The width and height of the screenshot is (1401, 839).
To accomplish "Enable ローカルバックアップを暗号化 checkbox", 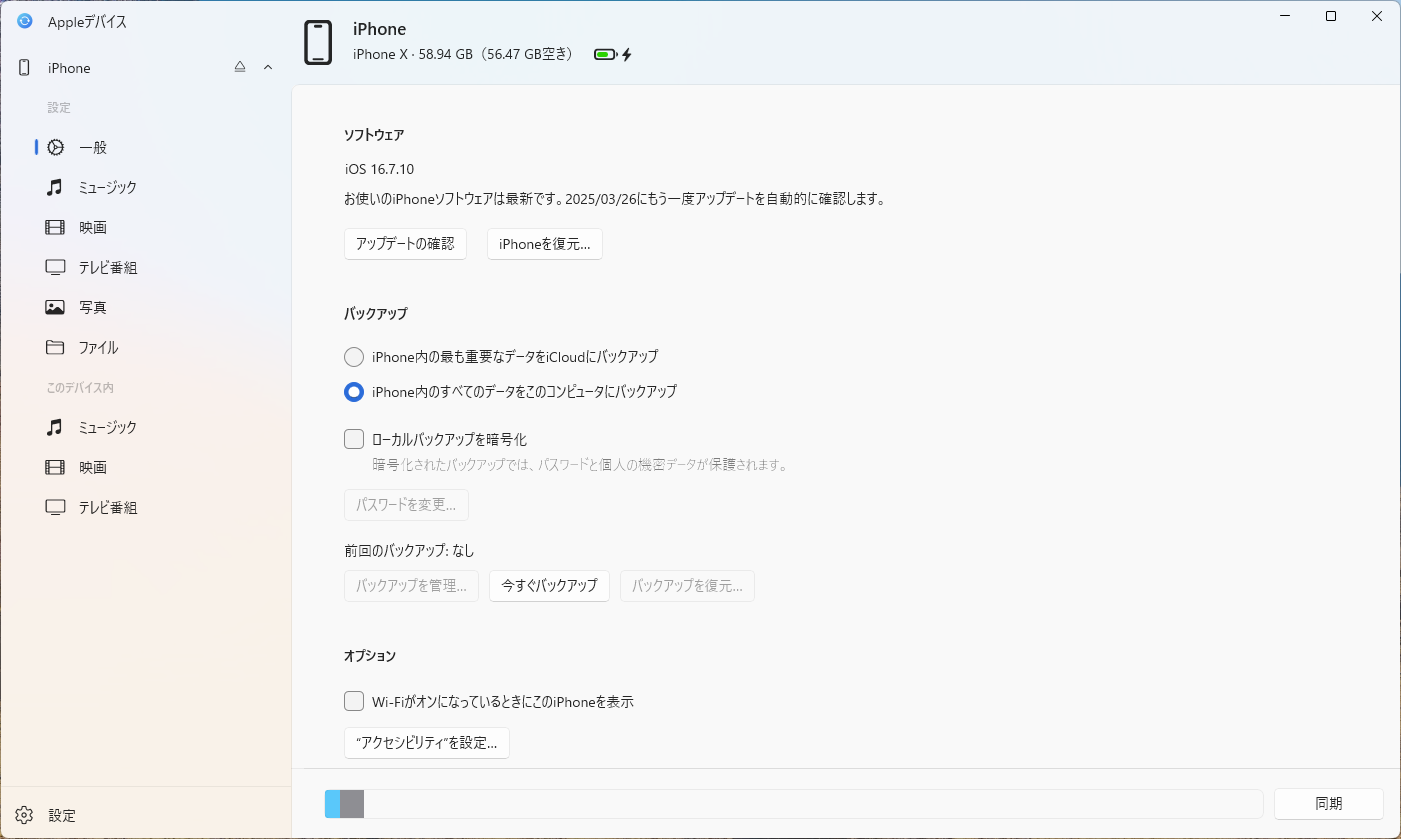I will pyautogui.click(x=353, y=438).
